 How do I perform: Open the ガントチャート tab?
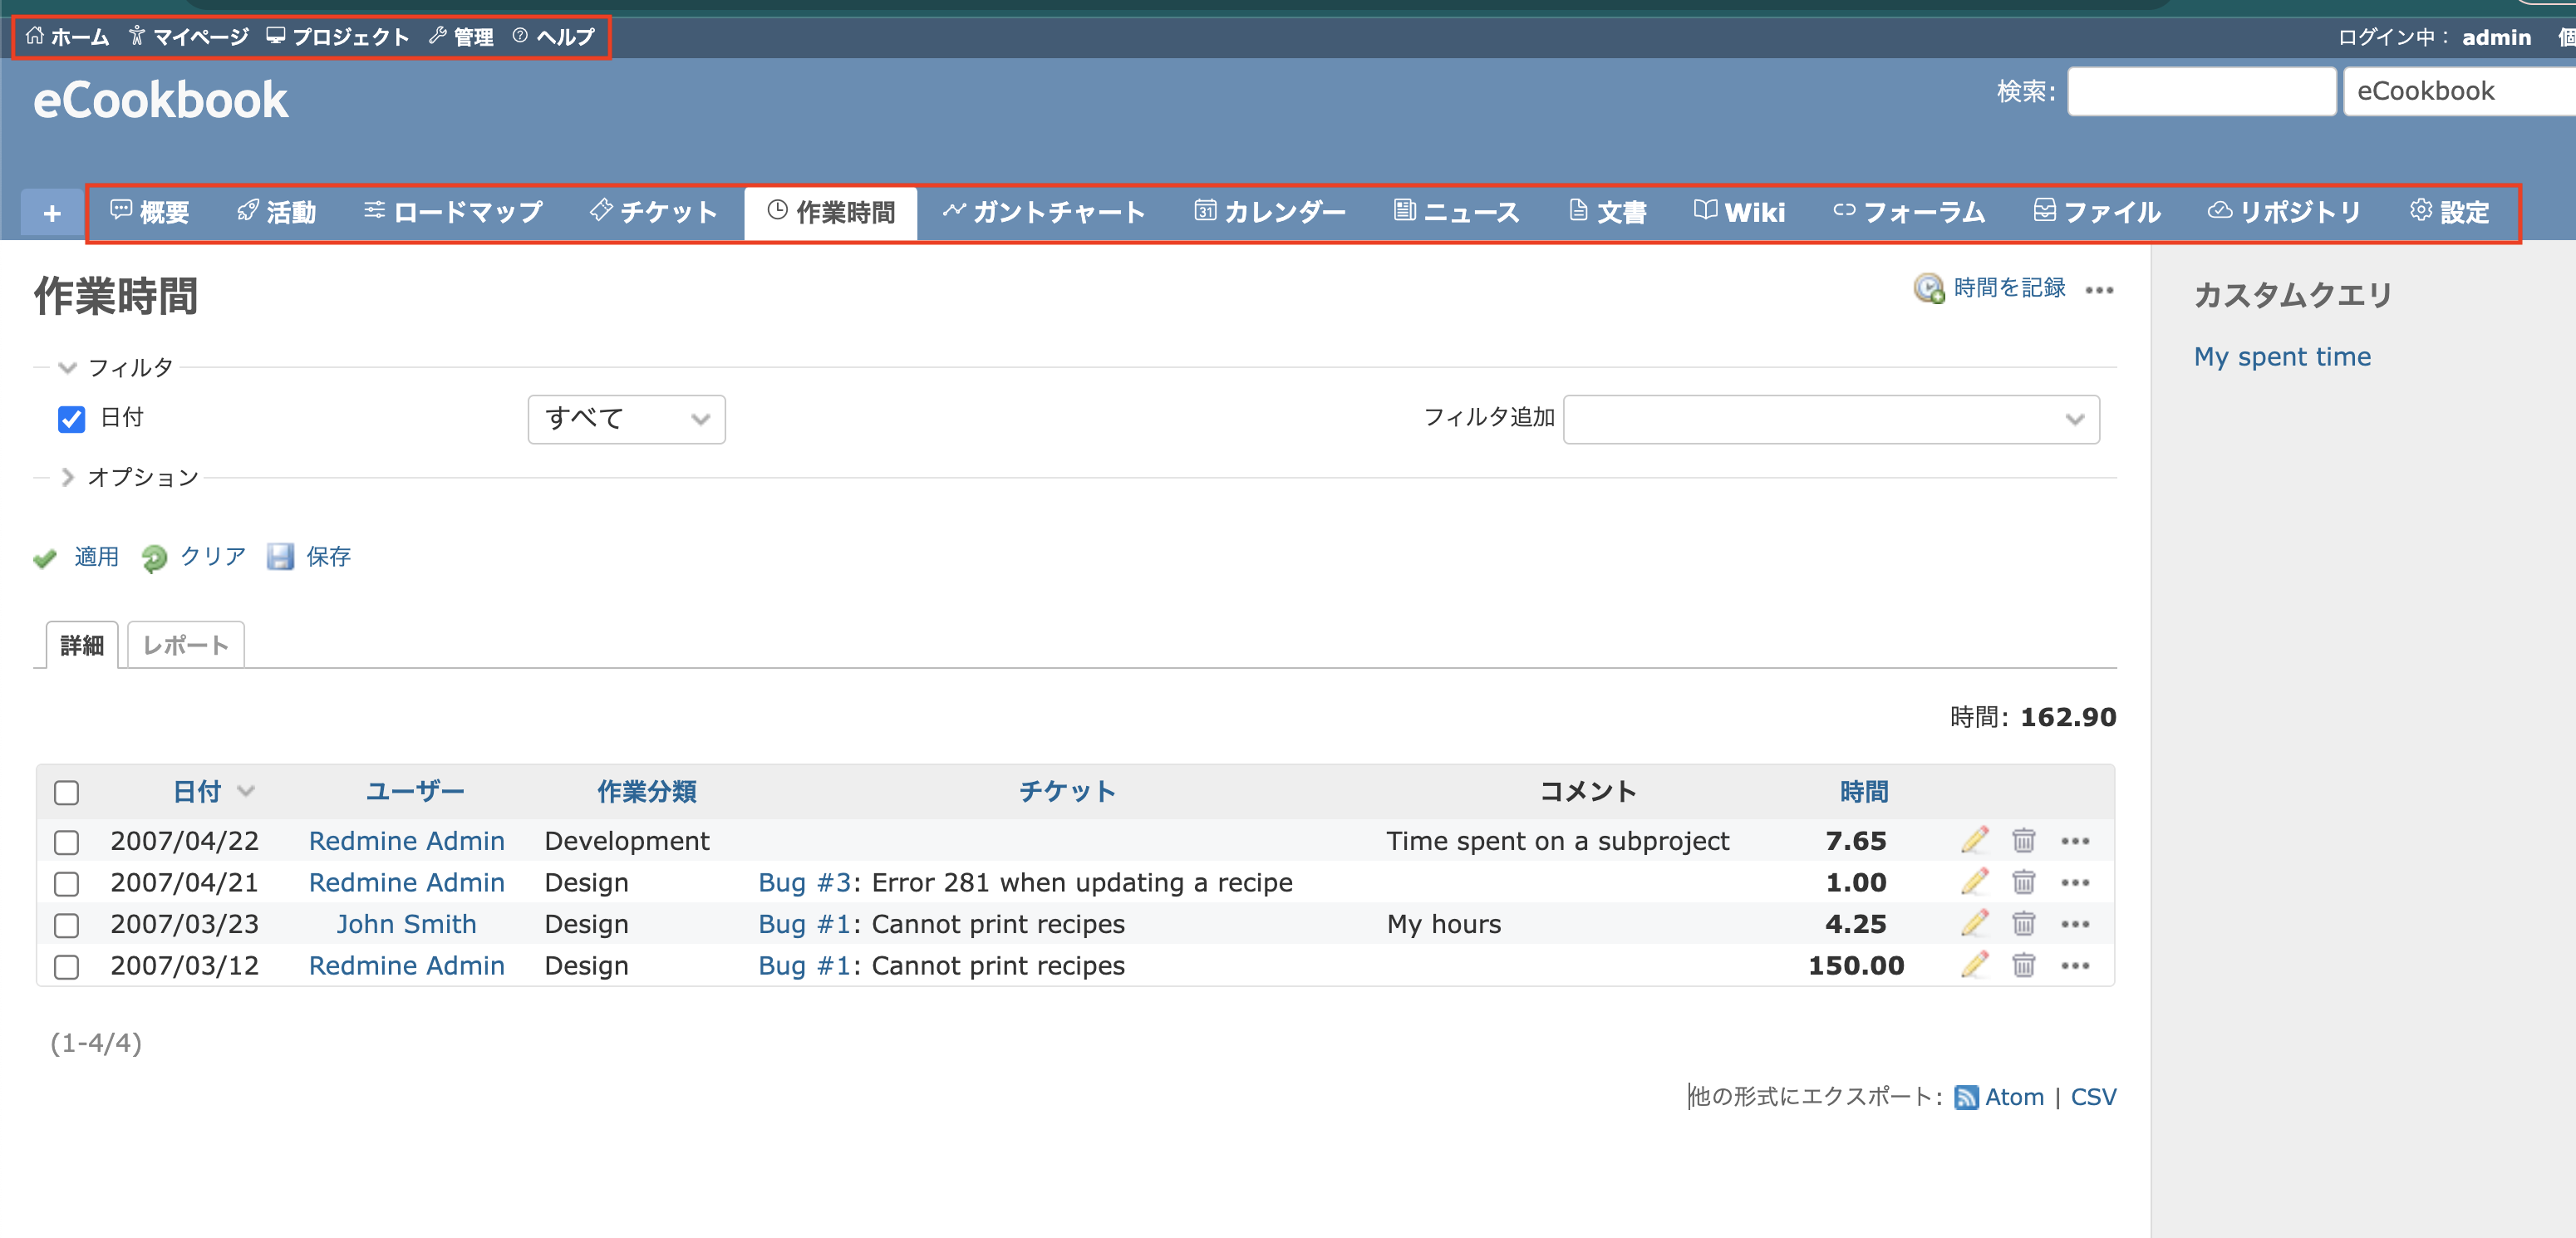coord(1044,212)
